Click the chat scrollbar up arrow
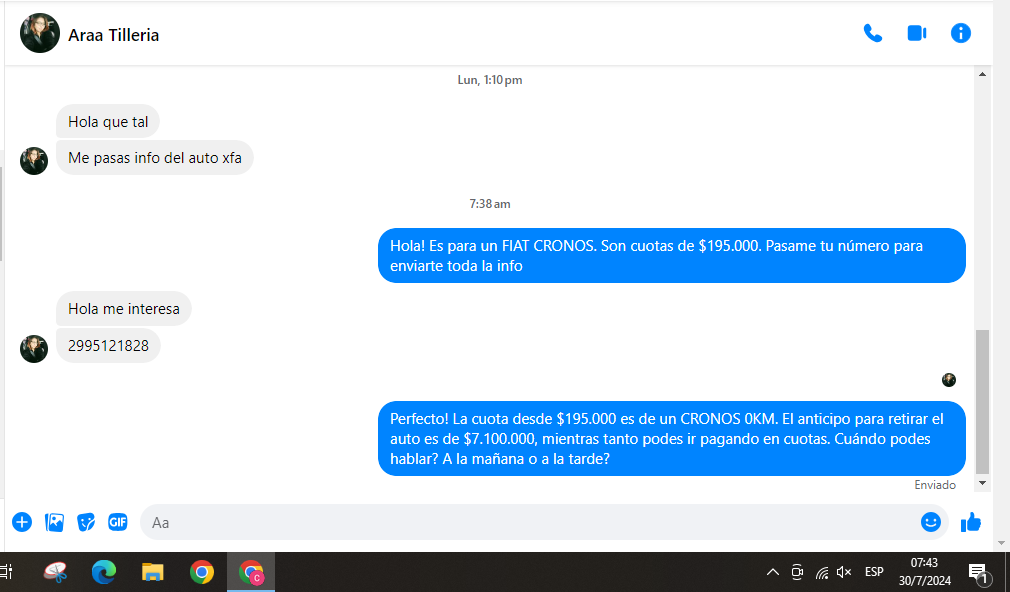 pos(982,74)
